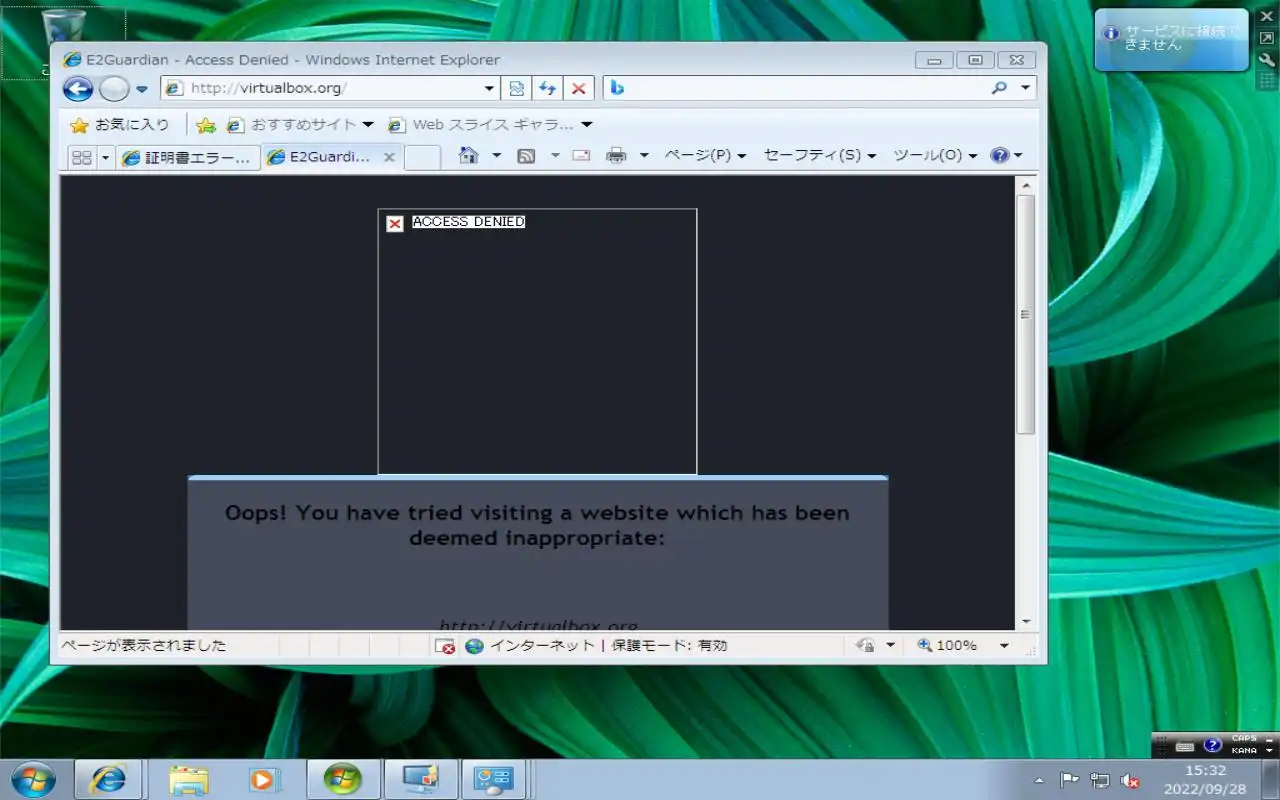The height and width of the screenshot is (800, 1280).
Task: Click the muted volume tray icon
Action: coord(1131,781)
